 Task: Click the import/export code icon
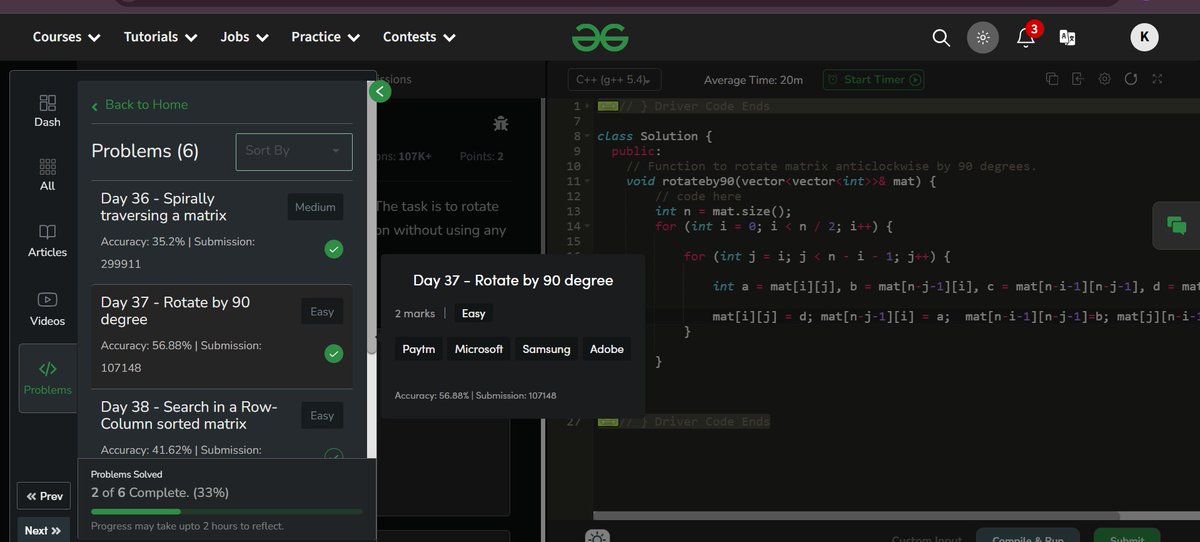(1078, 80)
